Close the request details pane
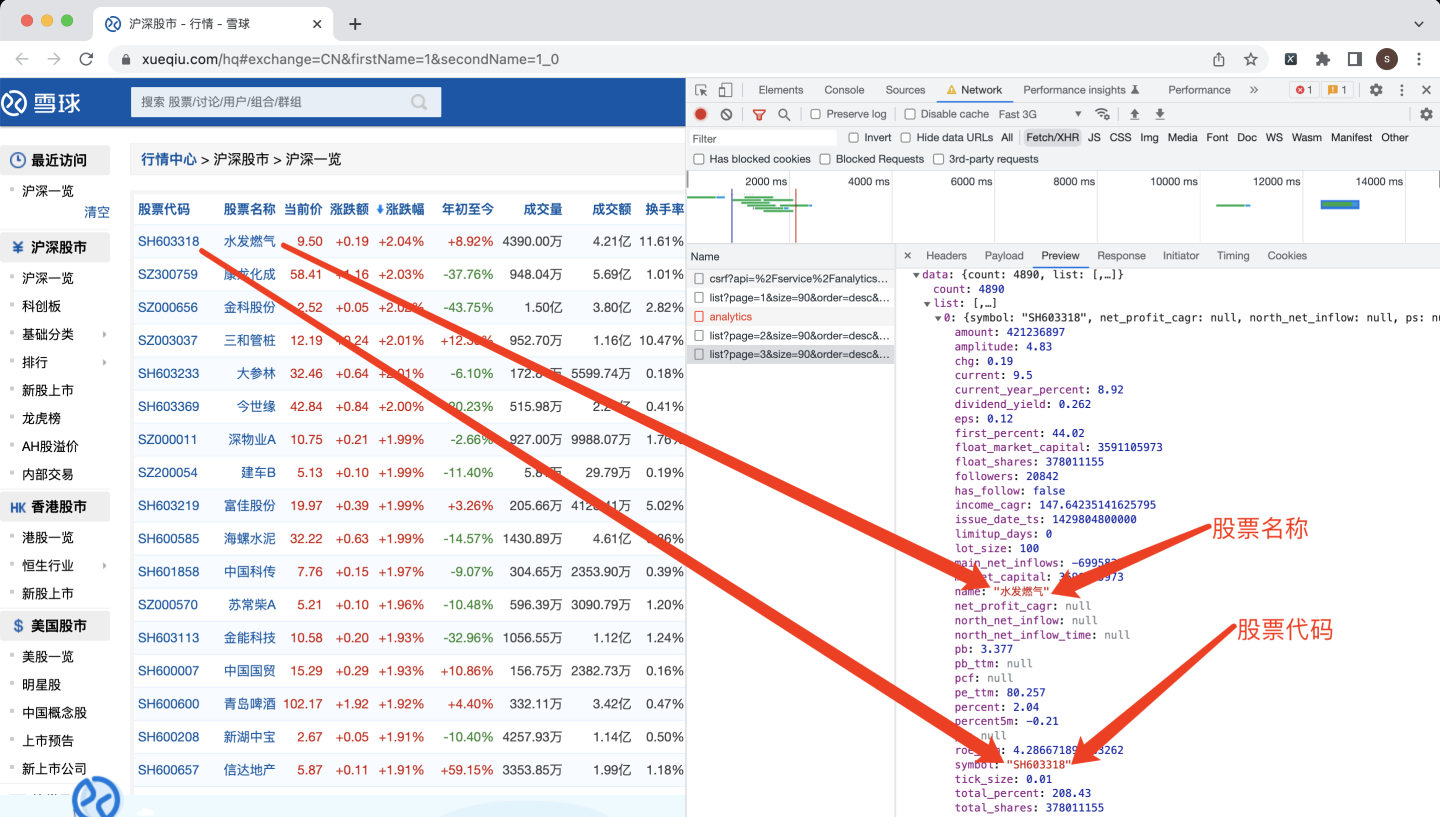 coord(907,255)
